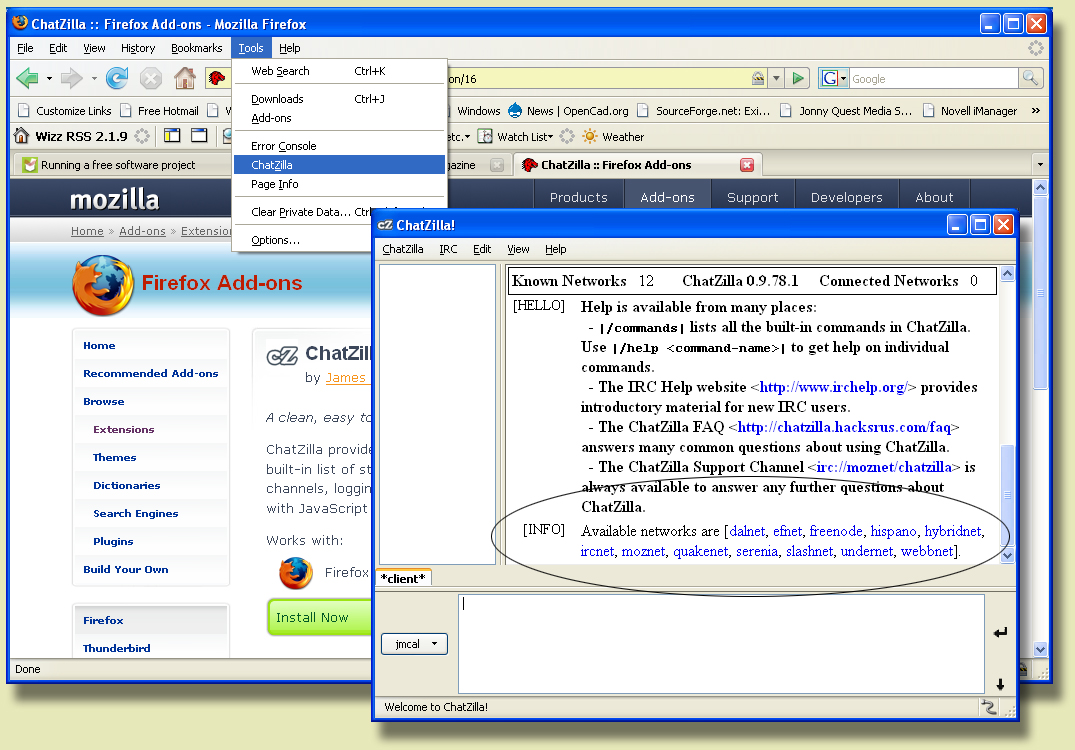The image size is (1075, 750).
Task: Click the Free Hotmail bookmark
Action: (160, 110)
